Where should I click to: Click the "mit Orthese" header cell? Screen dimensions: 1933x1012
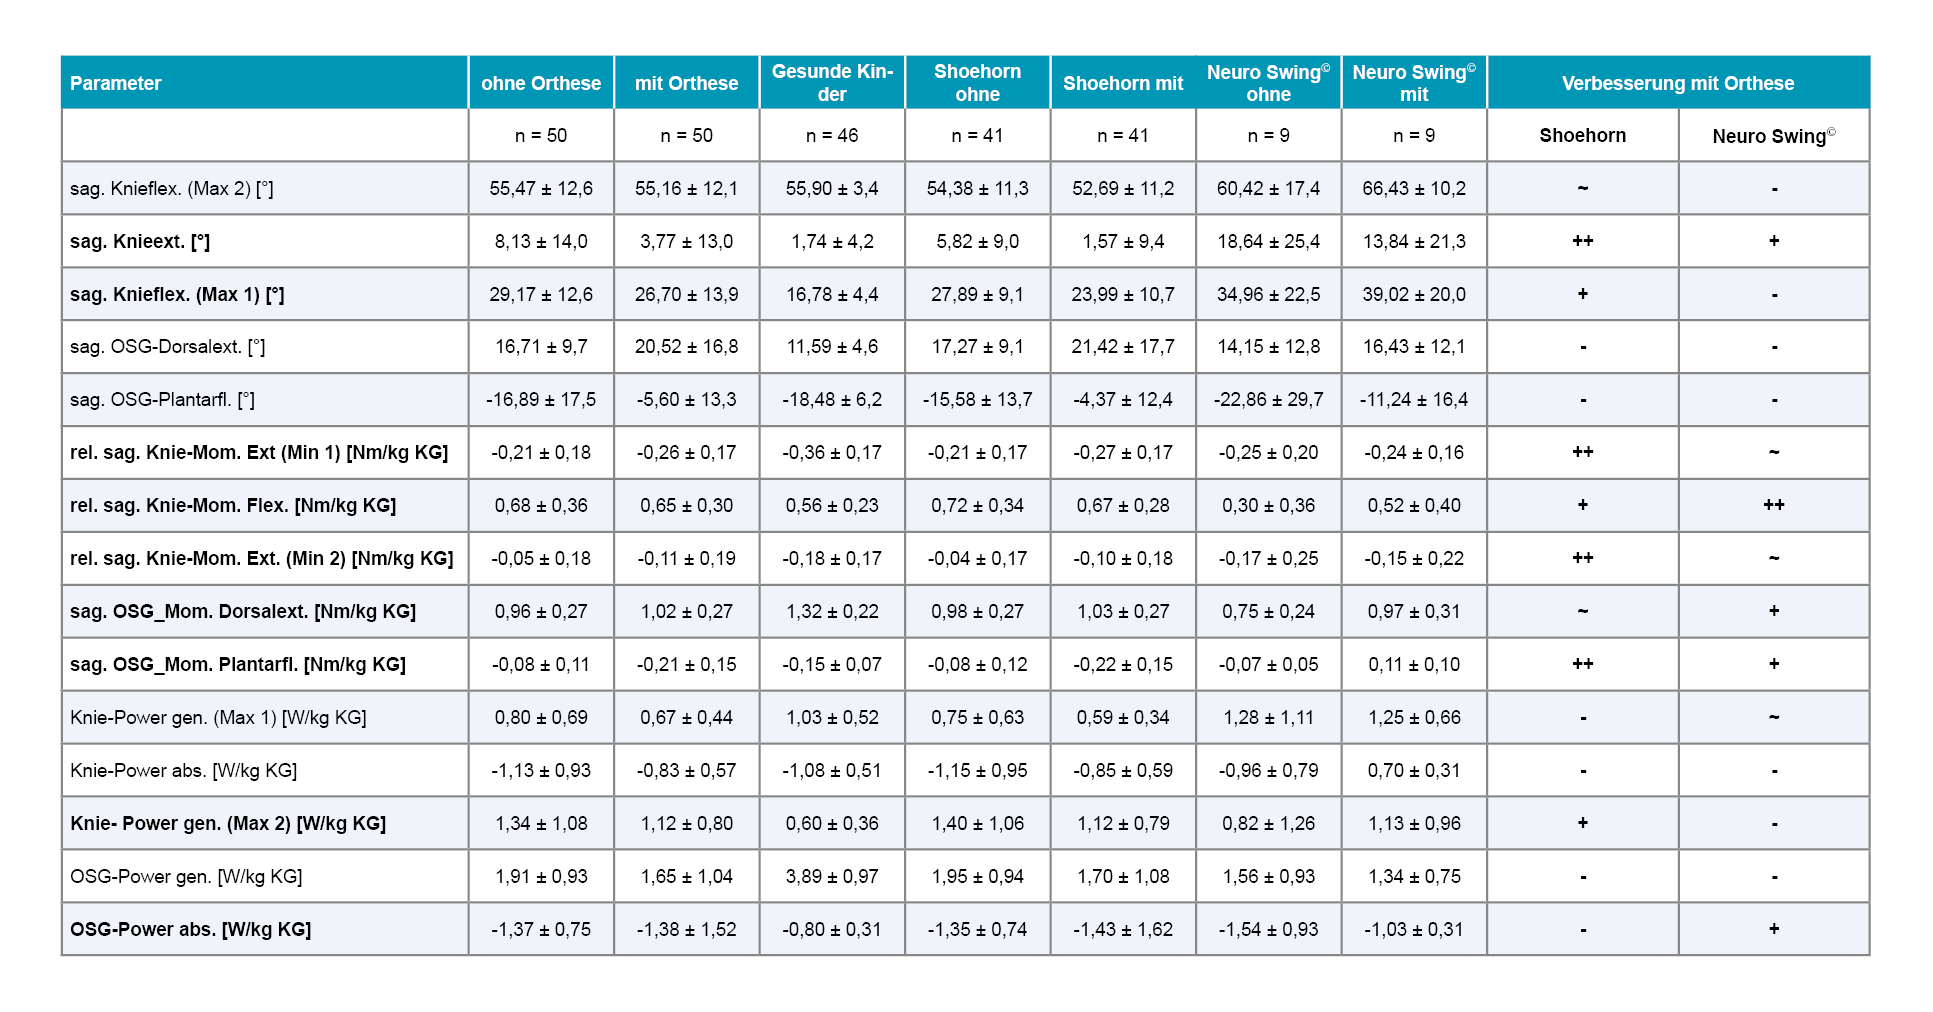[x=686, y=83]
